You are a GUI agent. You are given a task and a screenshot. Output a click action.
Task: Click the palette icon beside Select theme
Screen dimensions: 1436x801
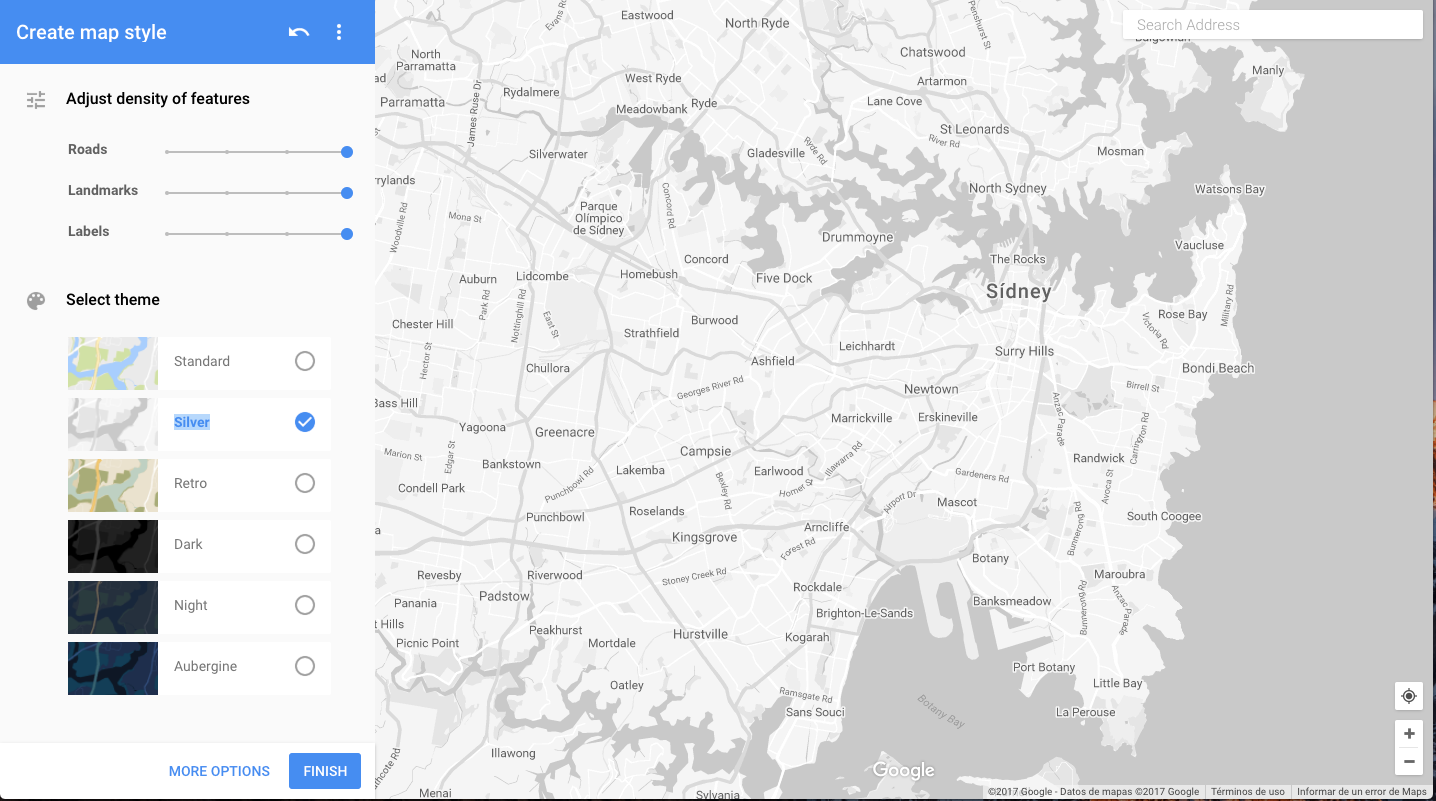(36, 301)
